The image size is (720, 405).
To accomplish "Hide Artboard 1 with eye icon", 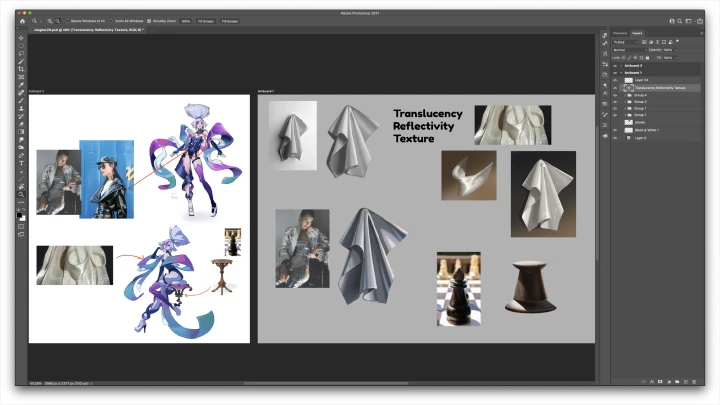I will [x=615, y=73].
